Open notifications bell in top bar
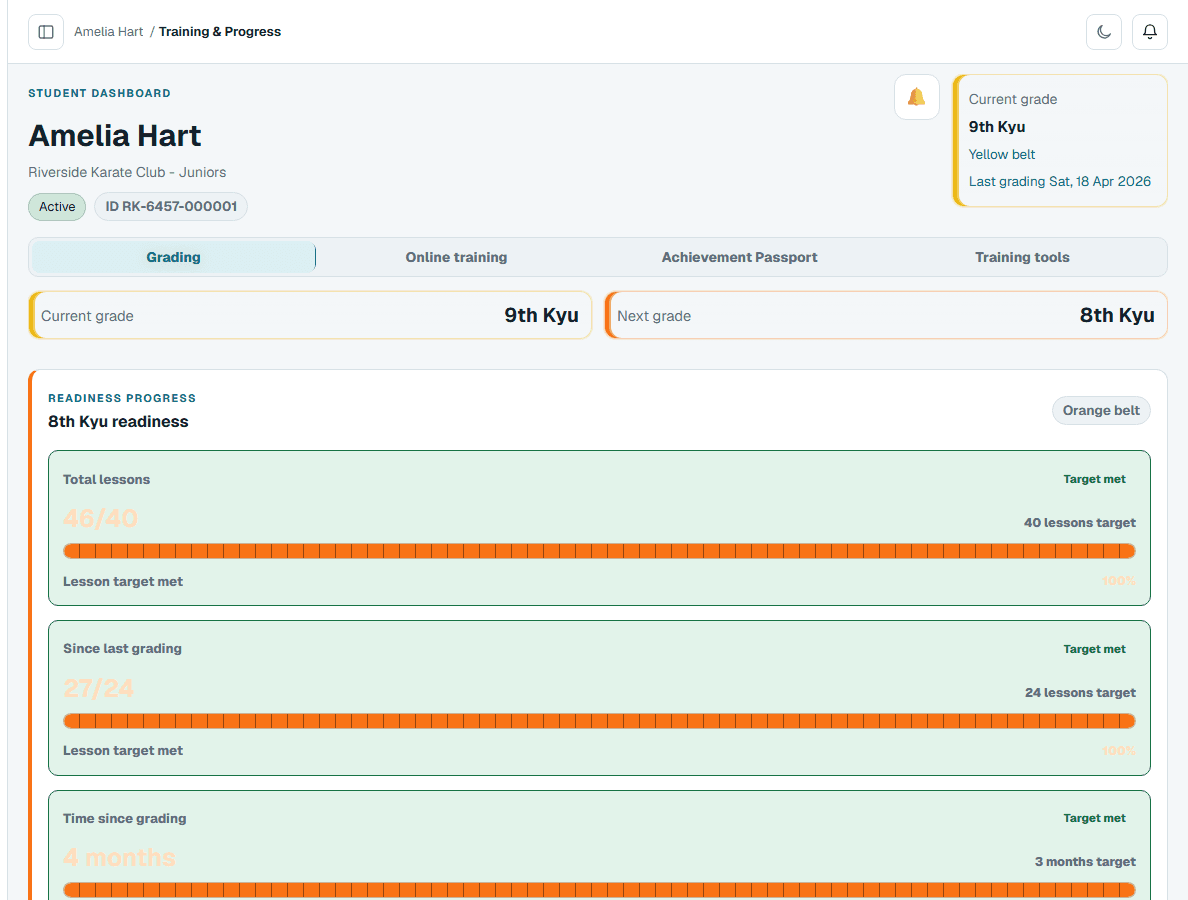Viewport: 1188px width, 900px height. [1150, 32]
